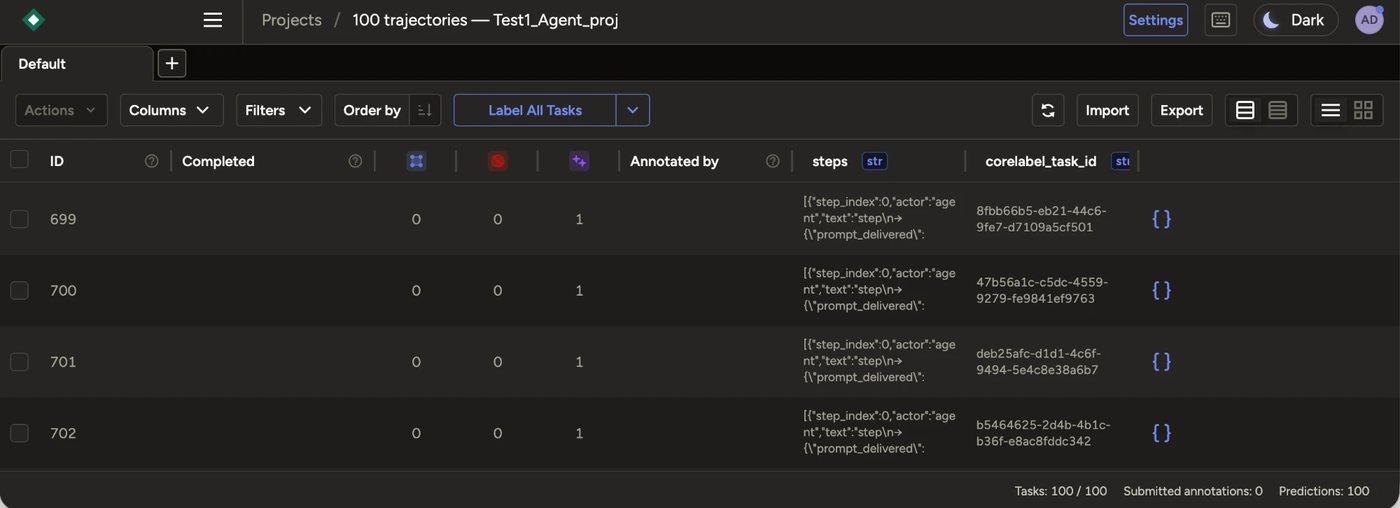The height and width of the screenshot is (508, 1400).
Task: Click total predictions column icon
Action: coord(579,161)
